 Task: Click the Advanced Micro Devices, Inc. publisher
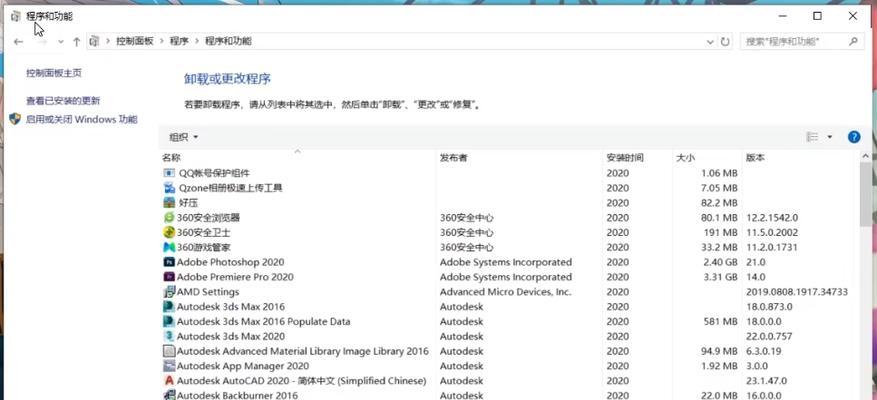506,291
